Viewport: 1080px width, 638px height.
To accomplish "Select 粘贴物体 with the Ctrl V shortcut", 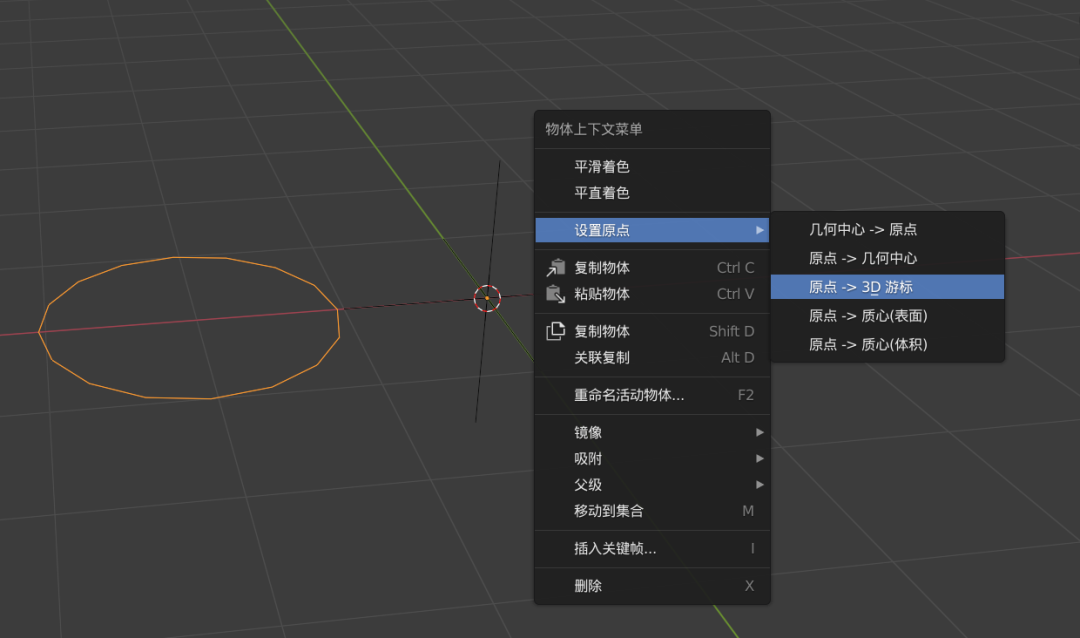I will (x=652, y=294).
